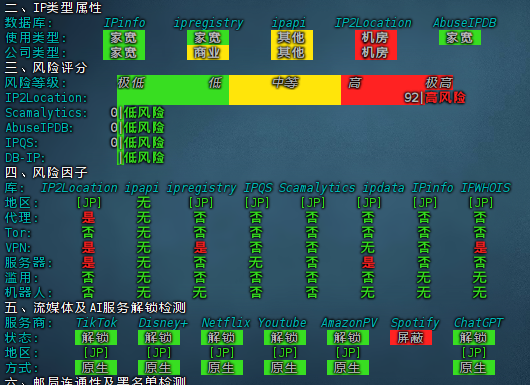Viewport: 530px width, 385px height.
Task: Click the '状态:' row label
Action: tap(21, 338)
